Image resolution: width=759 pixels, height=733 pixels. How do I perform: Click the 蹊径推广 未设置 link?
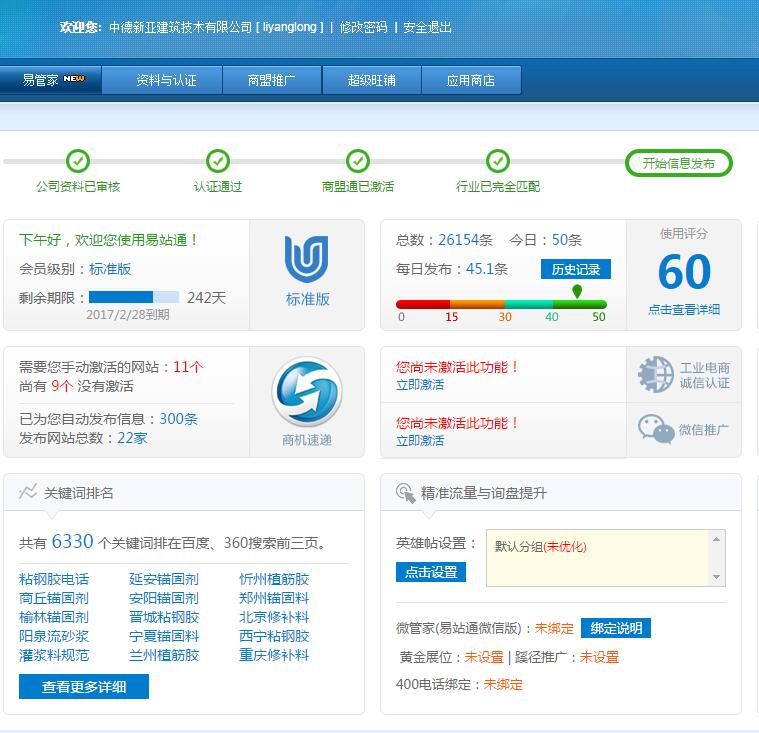599,657
